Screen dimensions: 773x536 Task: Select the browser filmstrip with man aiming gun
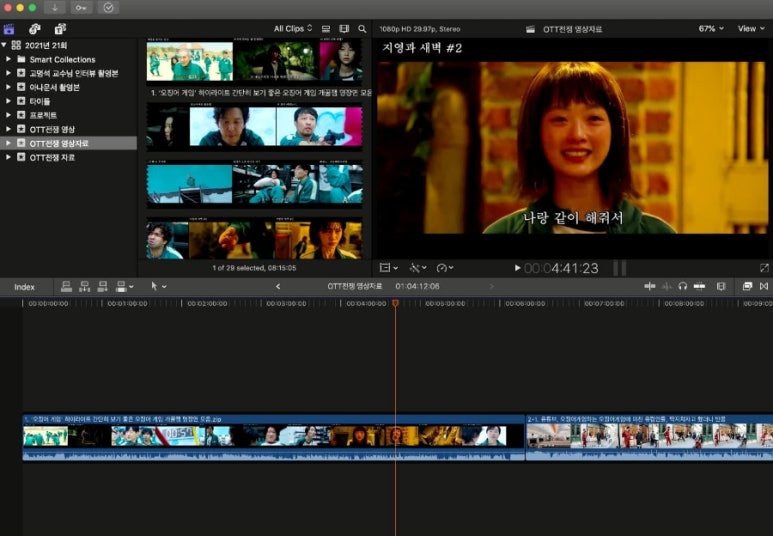tap(254, 126)
